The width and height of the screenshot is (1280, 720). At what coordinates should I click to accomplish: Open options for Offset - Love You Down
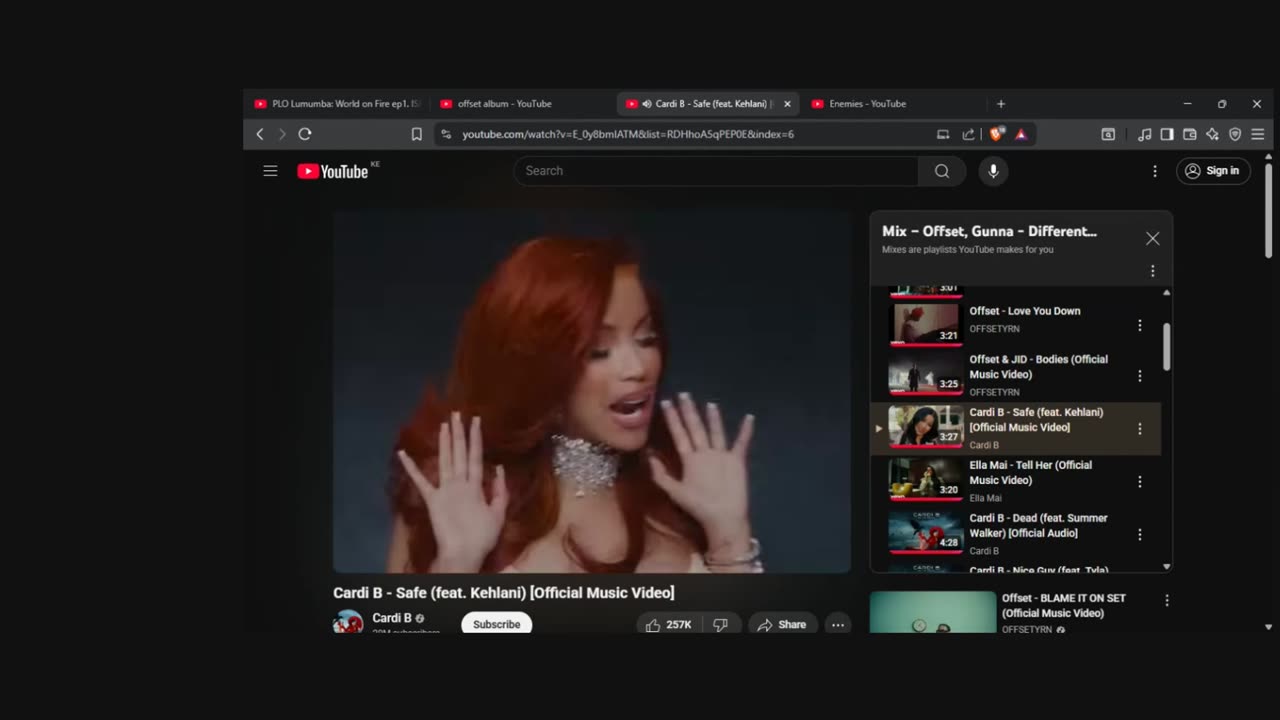pyautogui.click(x=1139, y=325)
